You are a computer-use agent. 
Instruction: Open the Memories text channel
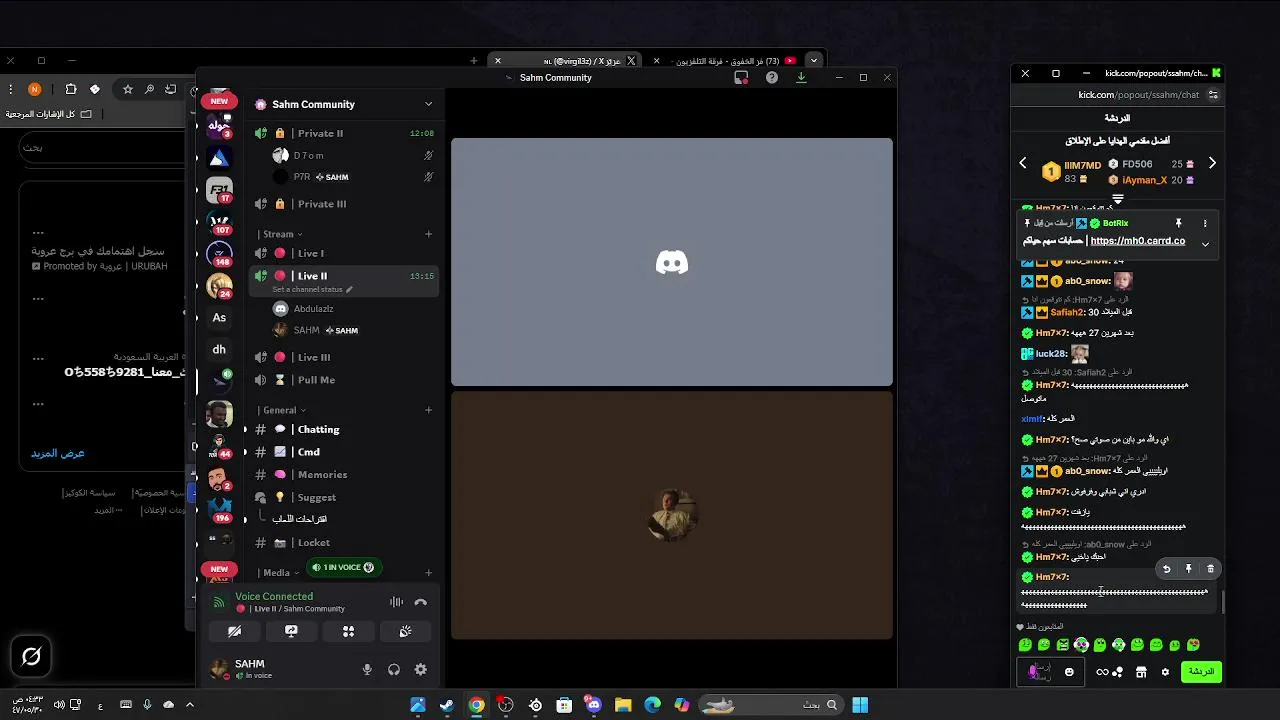tap(345, 475)
